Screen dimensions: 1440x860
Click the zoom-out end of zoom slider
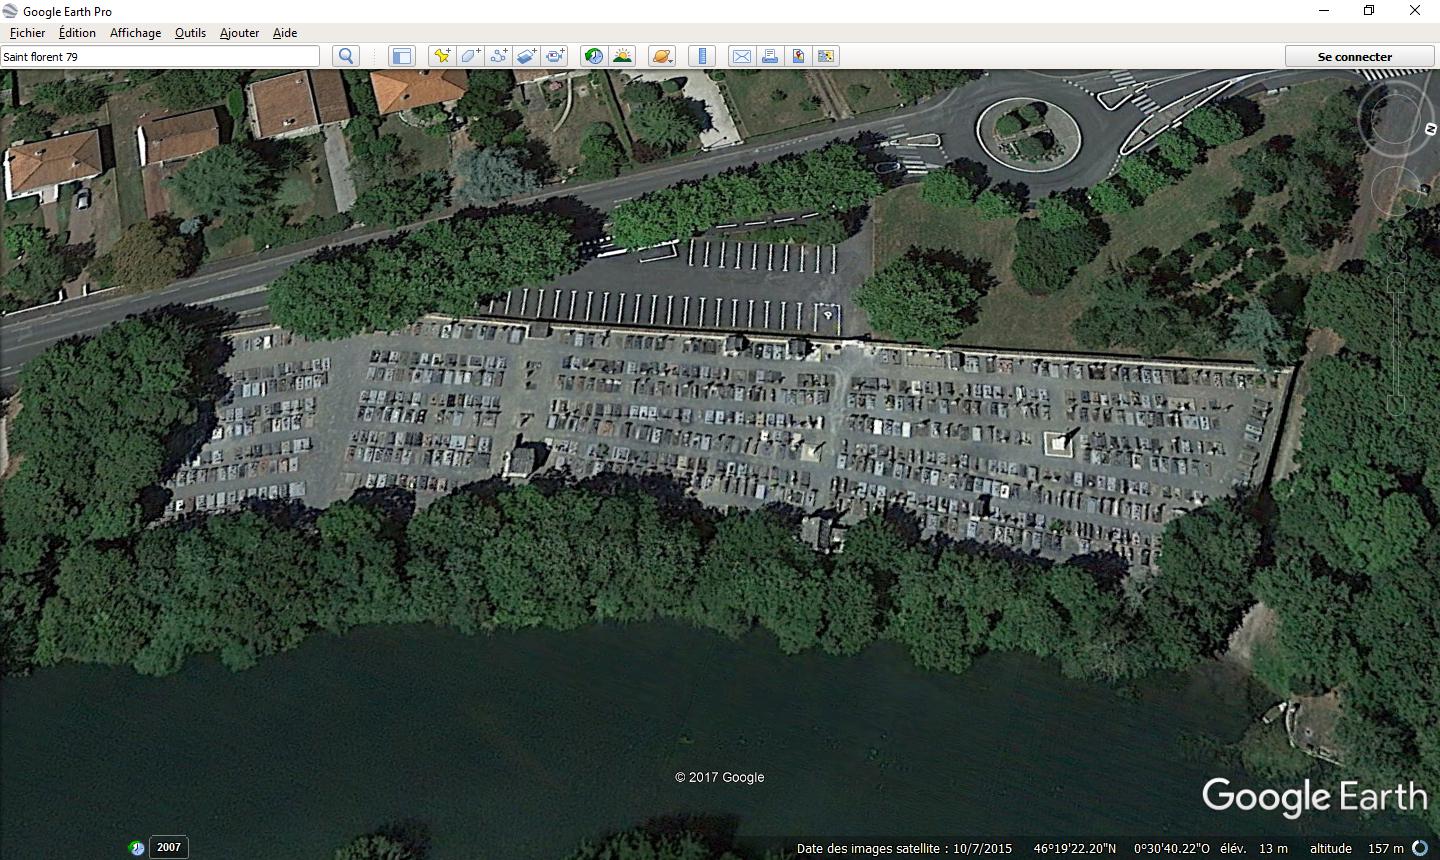[1396, 407]
